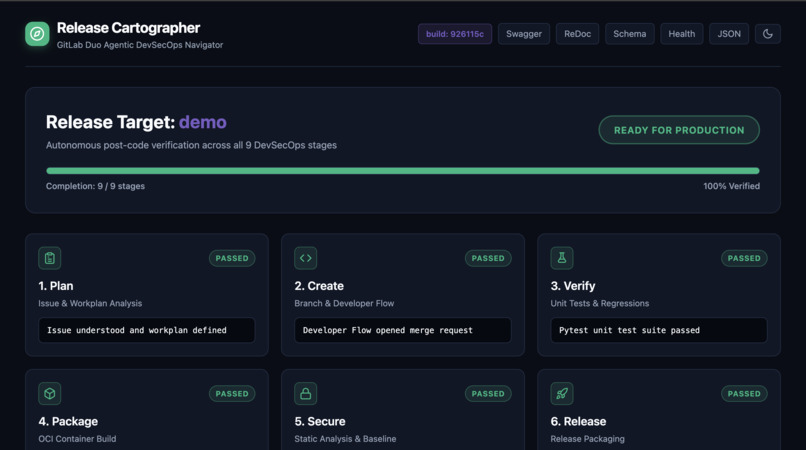Click the Release stage rocket icon
The height and width of the screenshot is (450, 806).
point(562,393)
